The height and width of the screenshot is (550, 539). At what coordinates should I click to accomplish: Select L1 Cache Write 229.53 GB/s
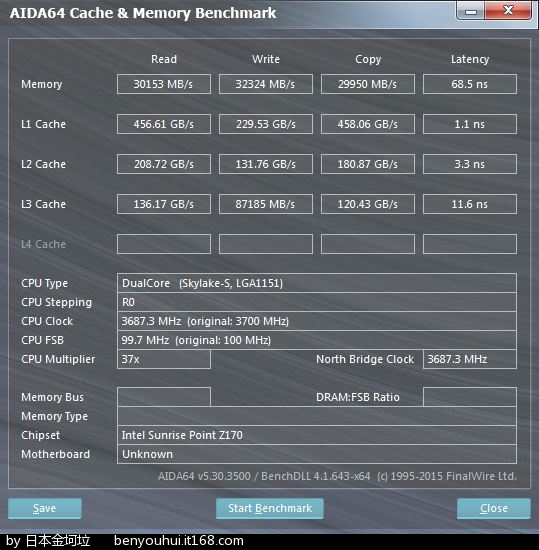pos(266,124)
